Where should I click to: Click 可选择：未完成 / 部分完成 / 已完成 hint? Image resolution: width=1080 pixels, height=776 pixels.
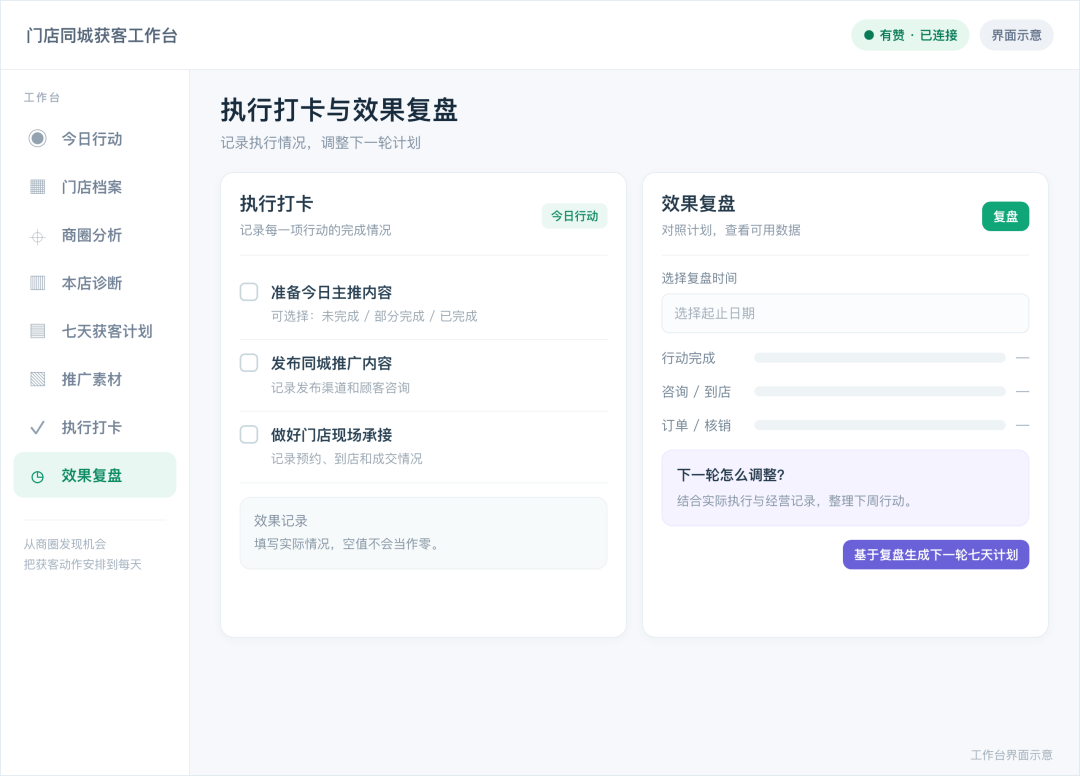point(374,316)
